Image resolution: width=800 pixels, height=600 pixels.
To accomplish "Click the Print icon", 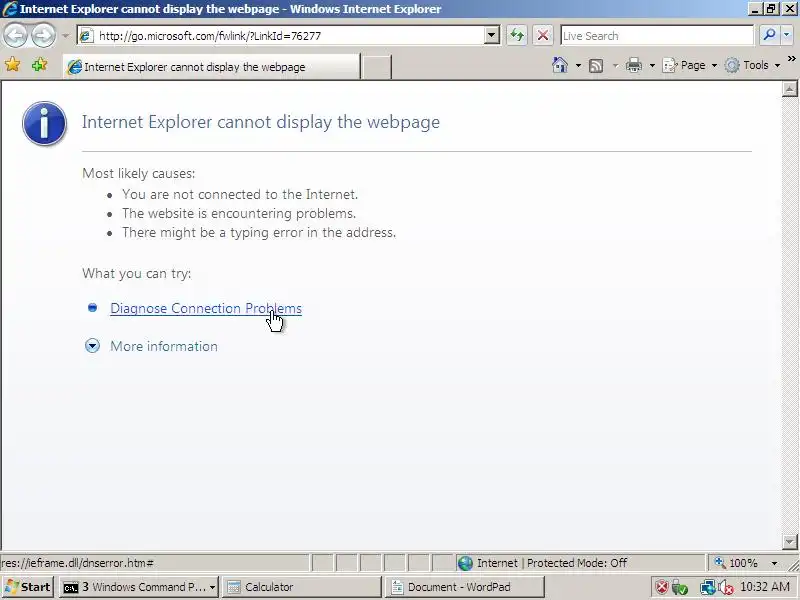I will (x=634, y=65).
